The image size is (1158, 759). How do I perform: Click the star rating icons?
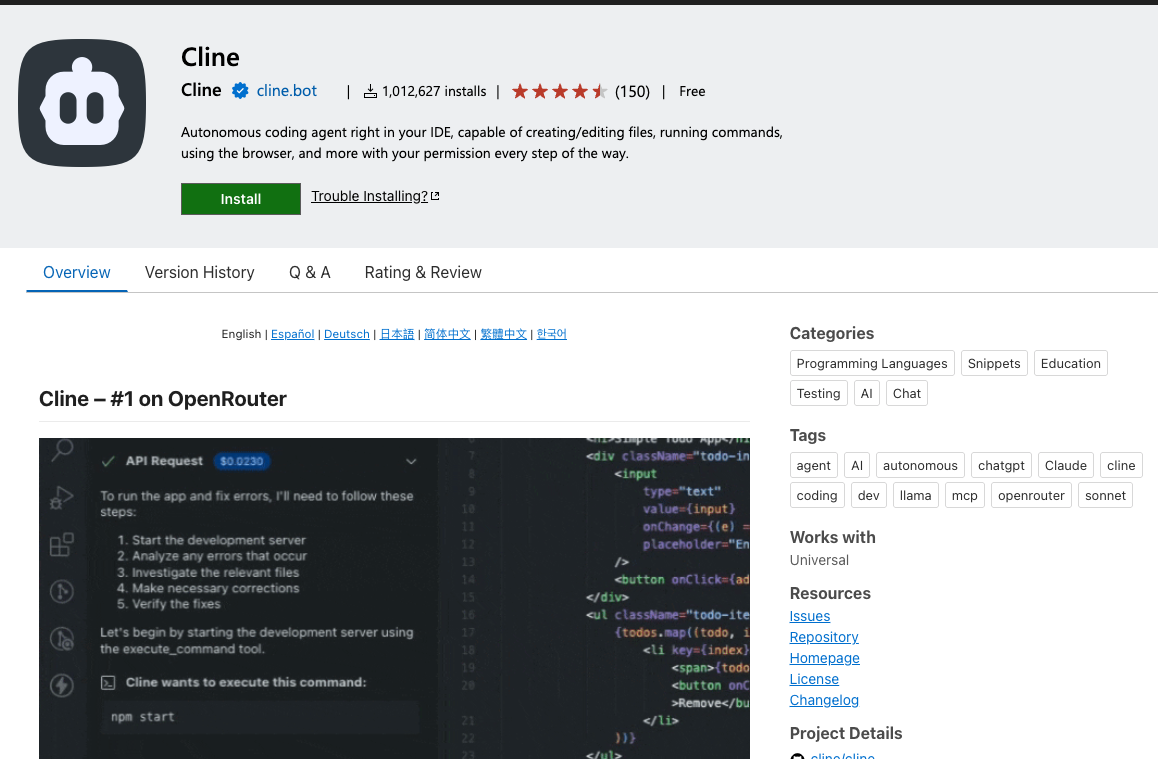(560, 92)
